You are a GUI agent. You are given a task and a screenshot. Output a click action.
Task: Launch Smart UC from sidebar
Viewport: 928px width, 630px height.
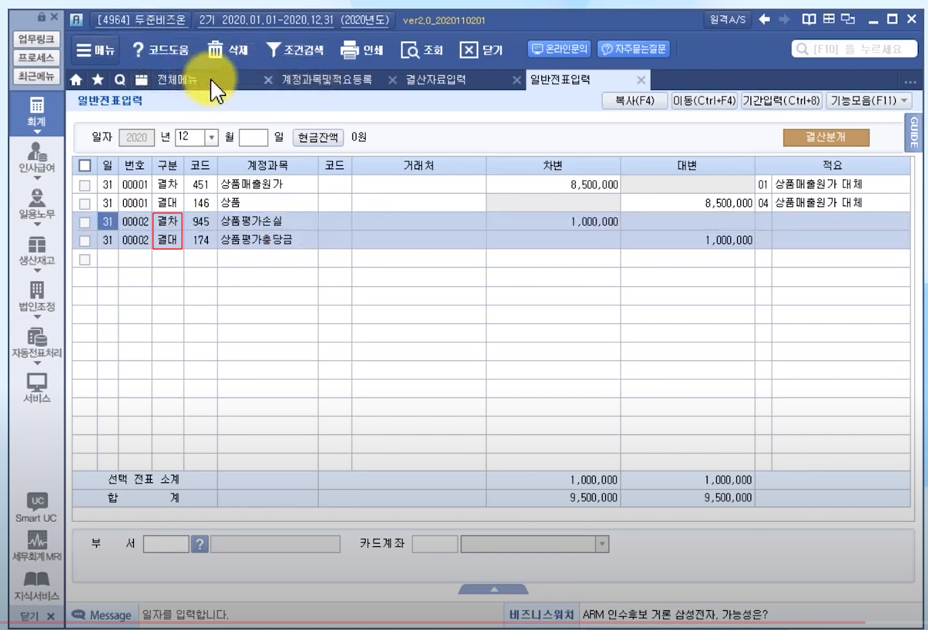pyautogui.click(x=37, y=507)
